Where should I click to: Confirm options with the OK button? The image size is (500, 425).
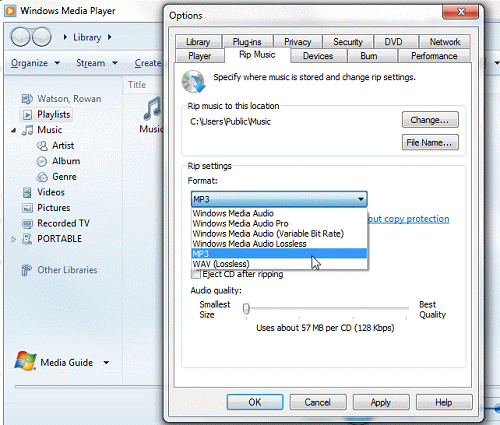point(255,402)
